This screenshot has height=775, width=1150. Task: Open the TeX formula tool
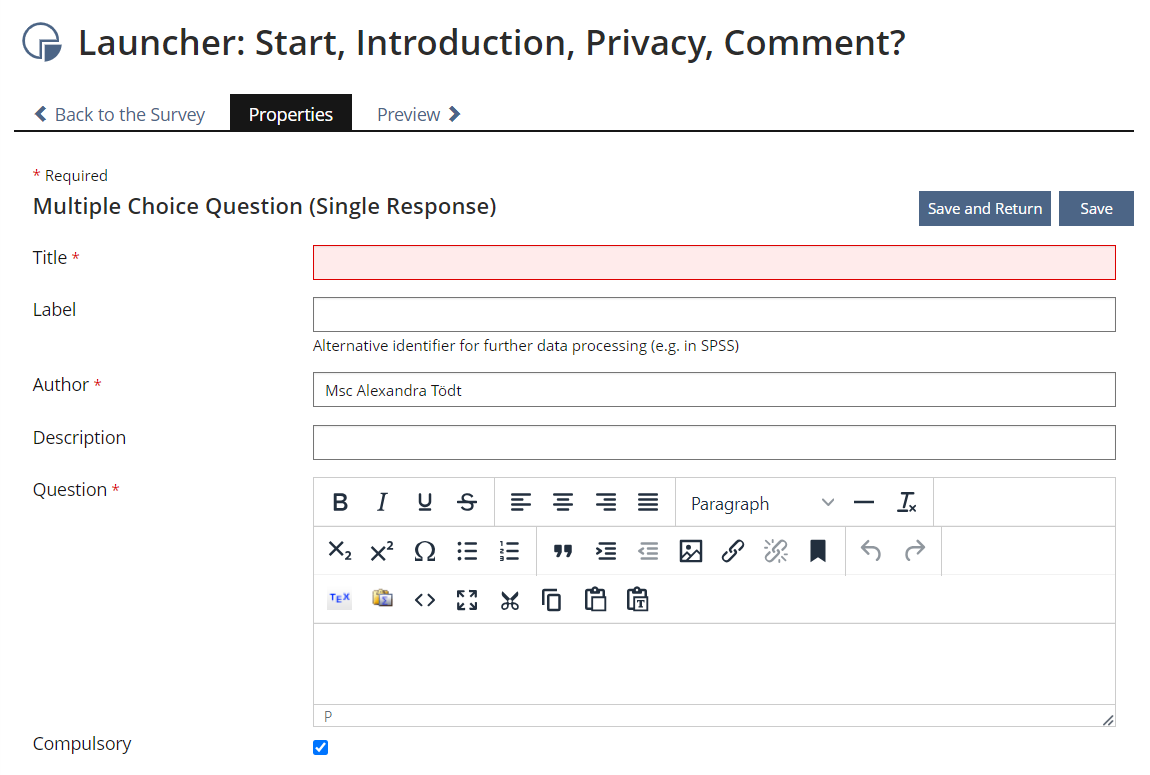339,600
